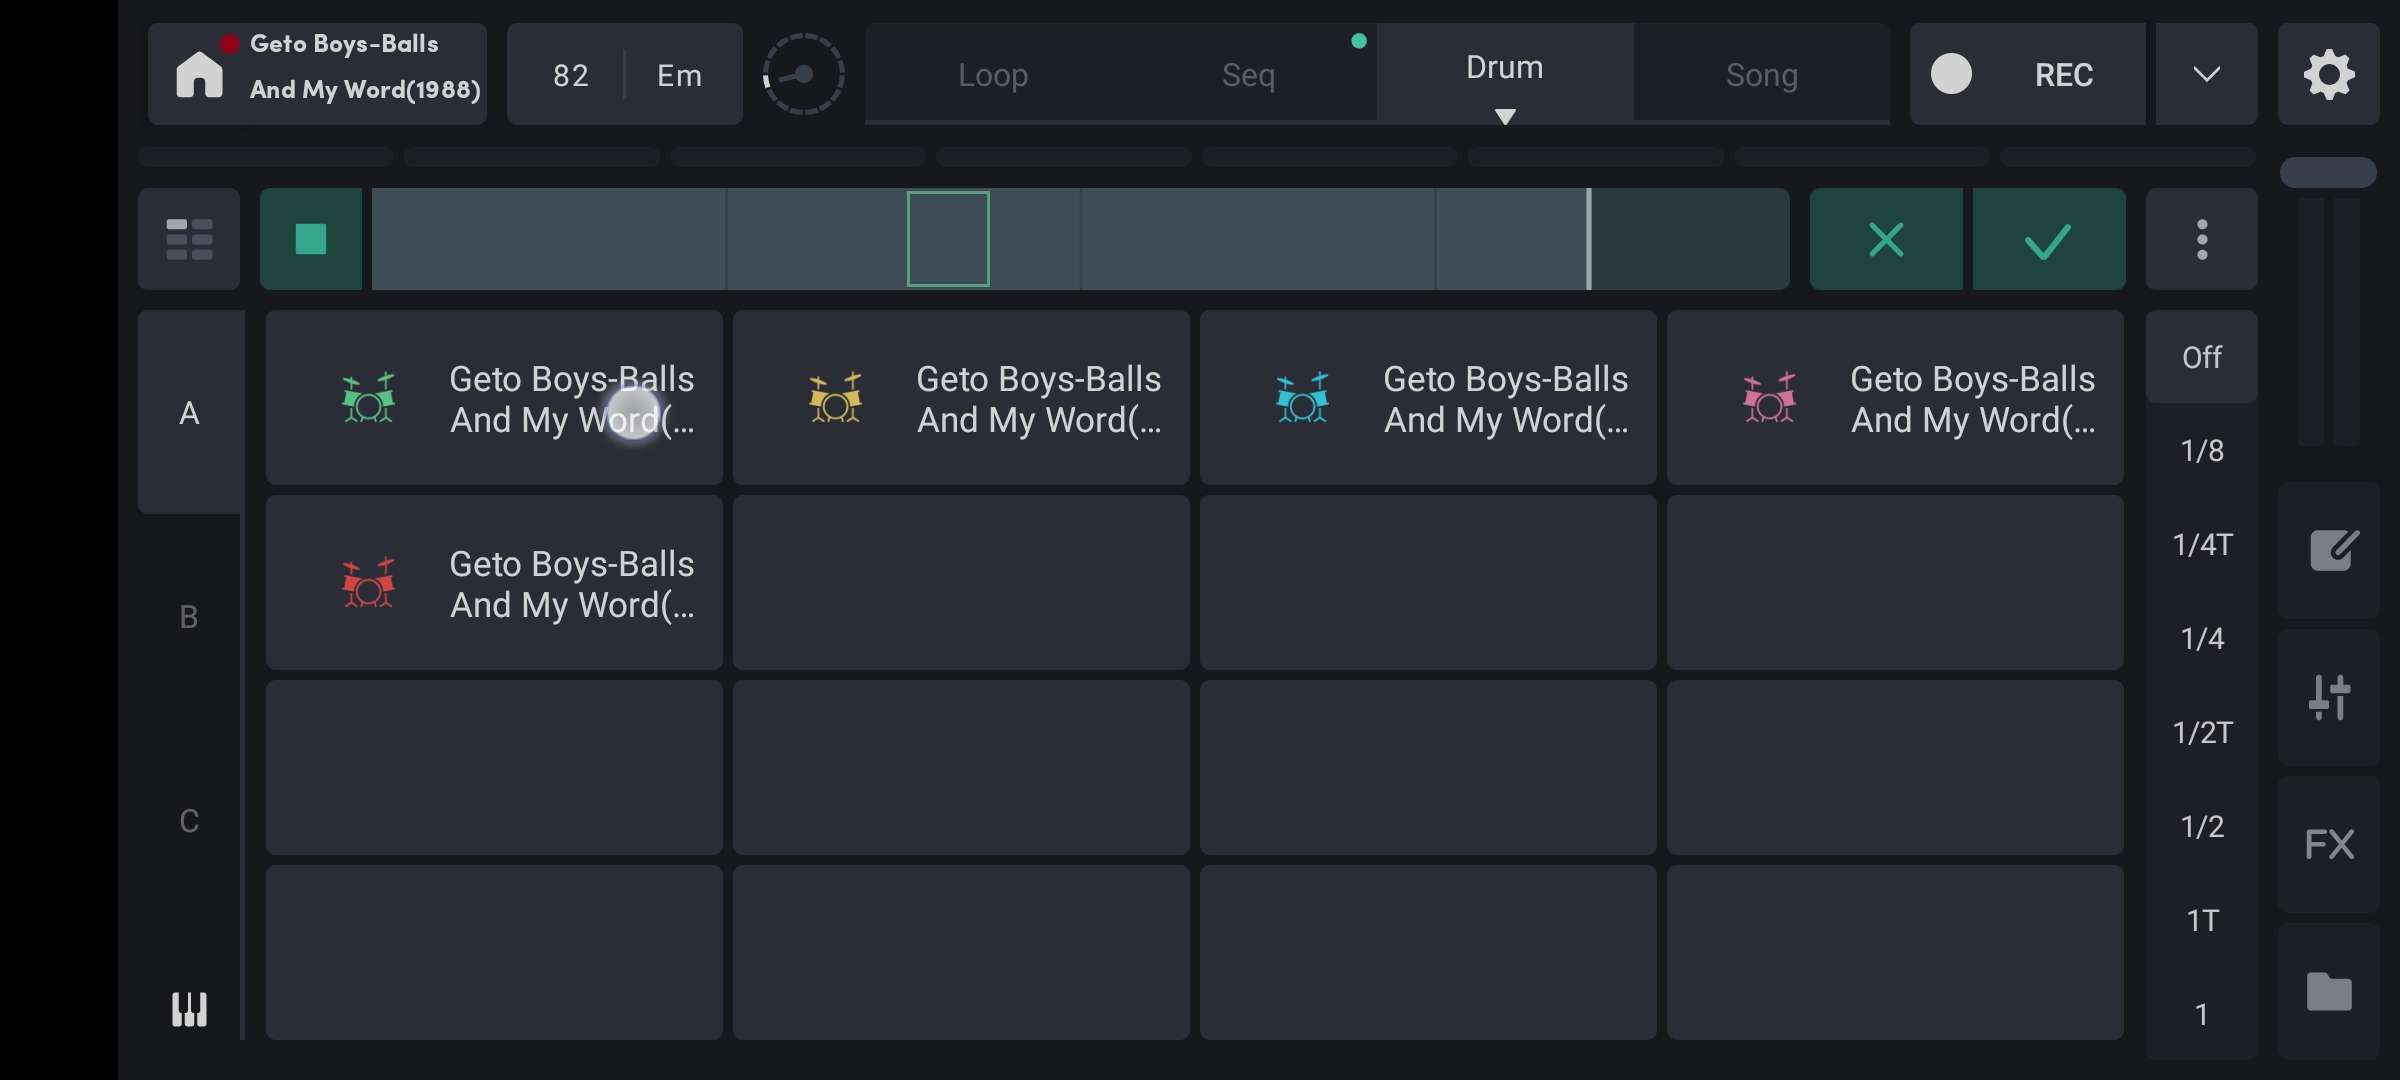Tap the pink drum kit pad
This screenshot has width=2400, height=1080.
pos(1895,398)
